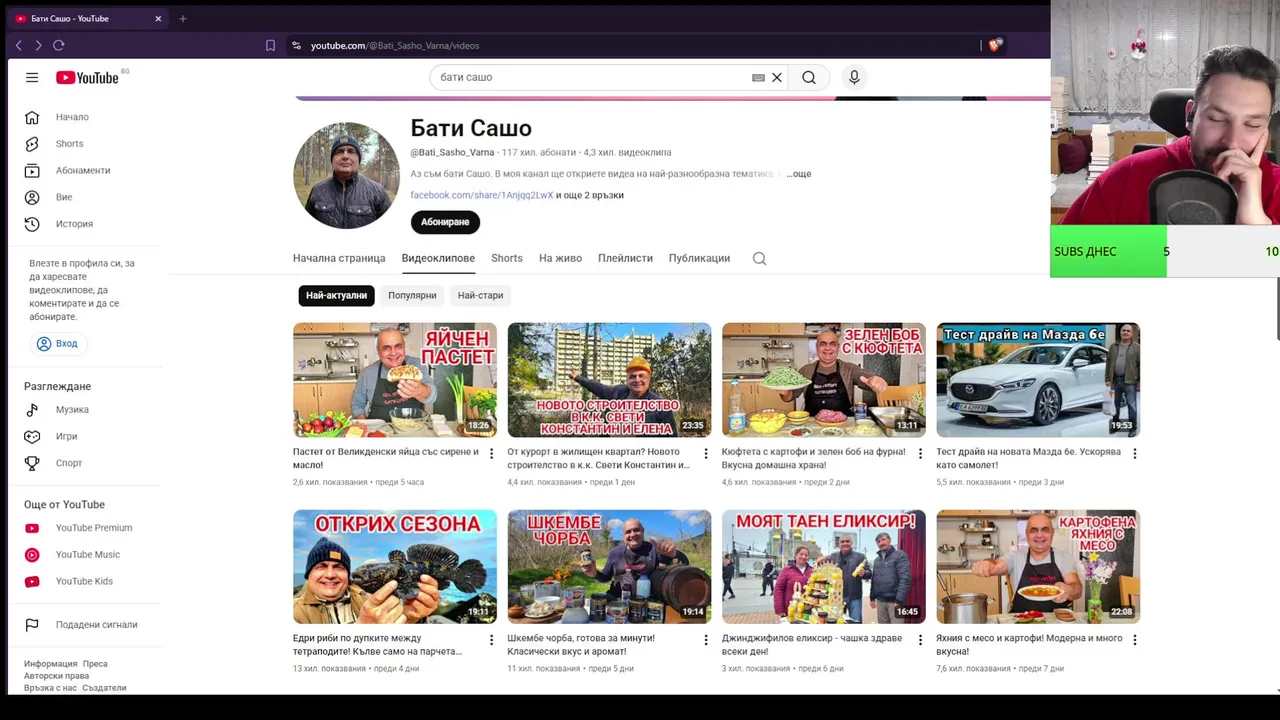Open options menu for Яхния с месо video
1280x720 pixels.
[1134, 640]
